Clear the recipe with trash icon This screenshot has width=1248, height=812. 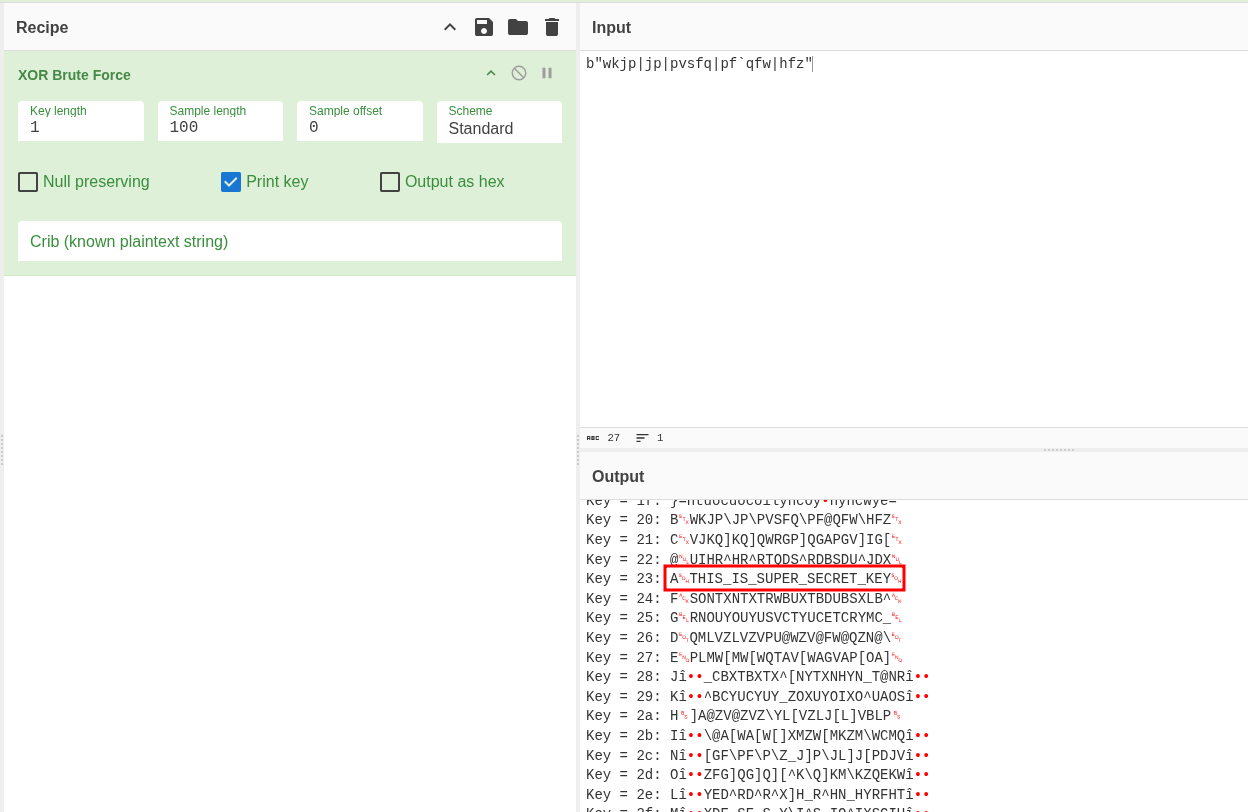[552, 27]
